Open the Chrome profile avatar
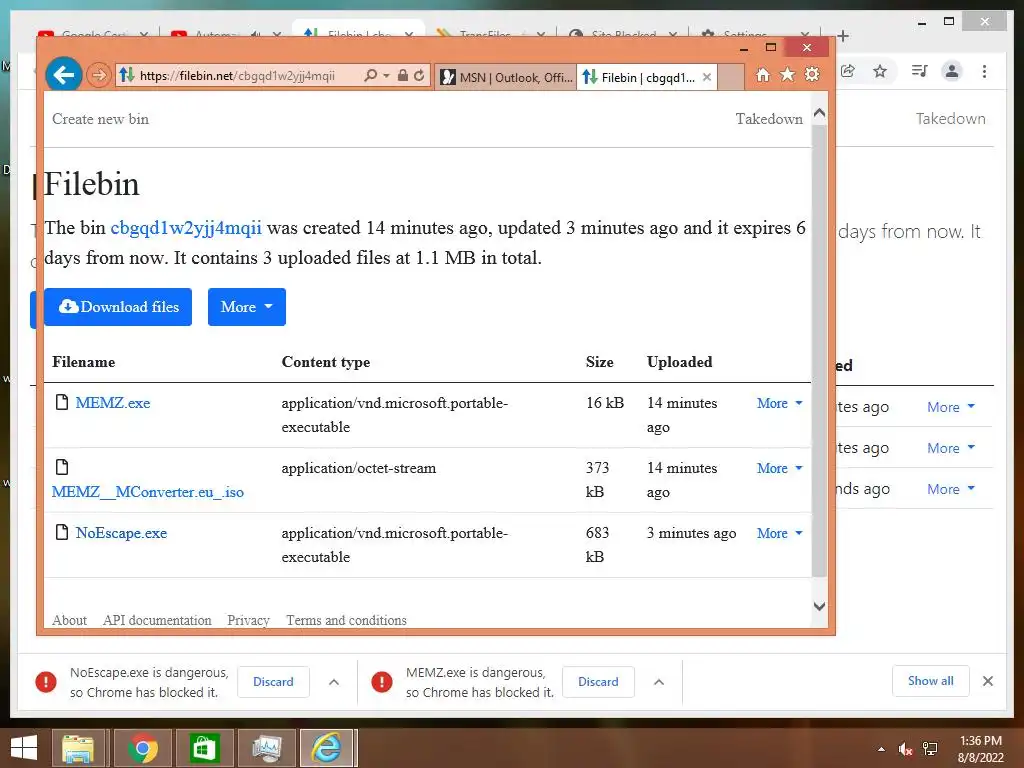1024x768 pixels. [x=952, y=71]
